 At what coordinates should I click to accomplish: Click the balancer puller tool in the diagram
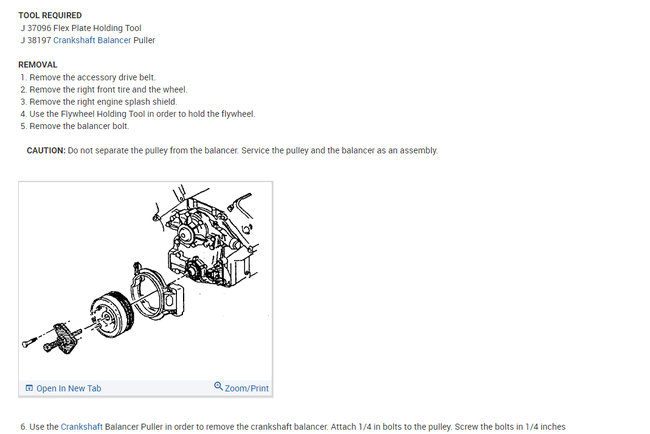click(62, 338)
